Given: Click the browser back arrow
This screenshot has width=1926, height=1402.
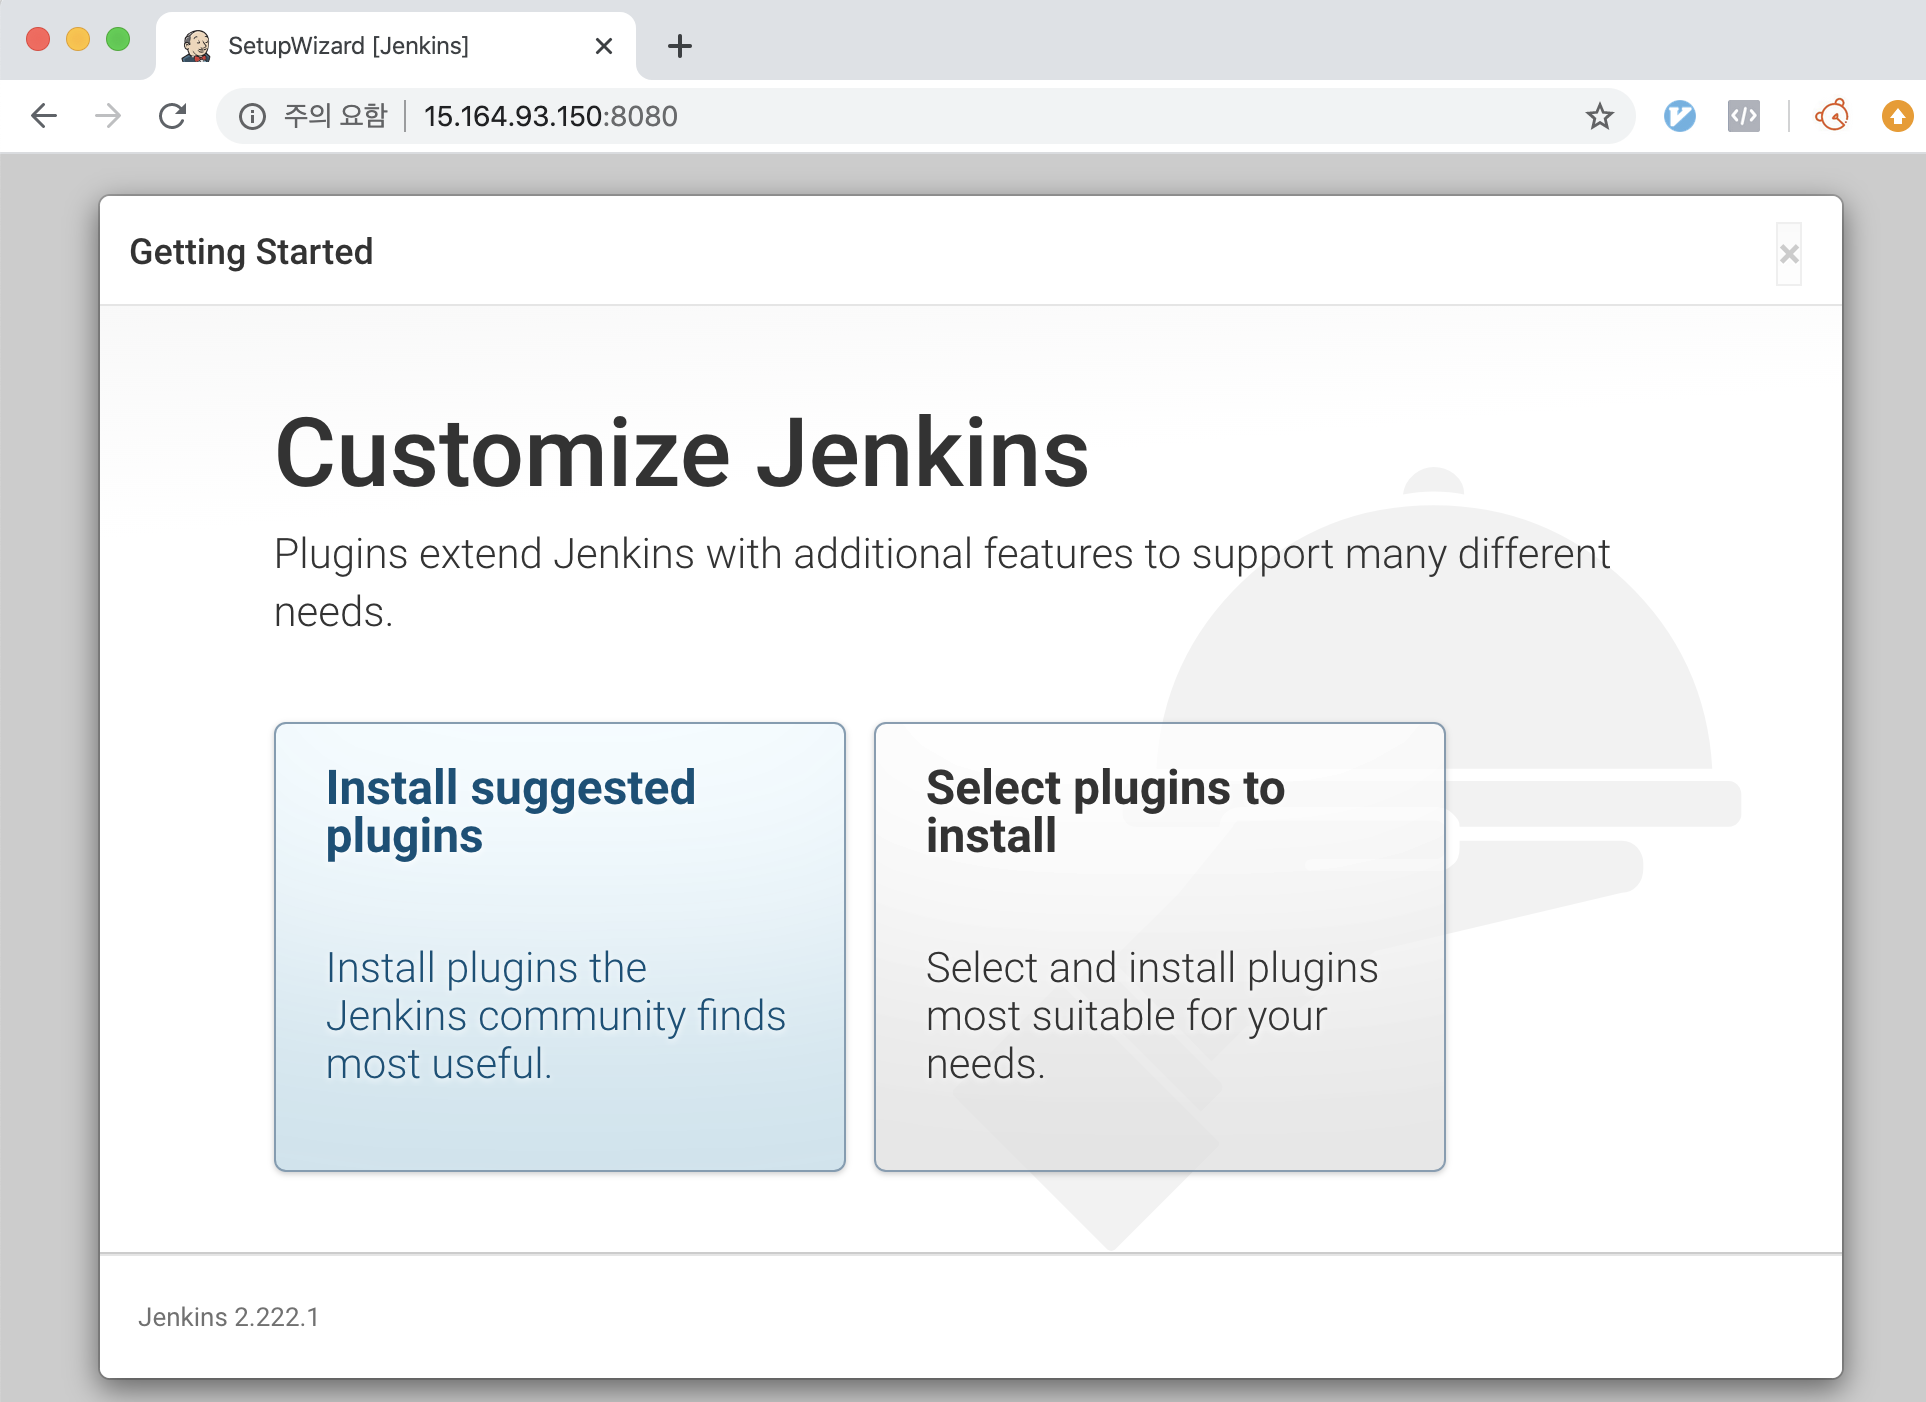Looking at the screenshot, I should (x=44, y=116).
